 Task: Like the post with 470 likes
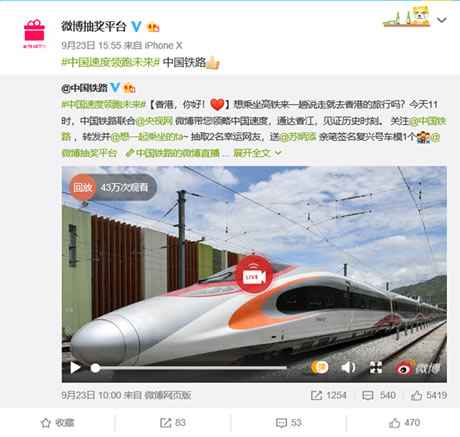404,423
